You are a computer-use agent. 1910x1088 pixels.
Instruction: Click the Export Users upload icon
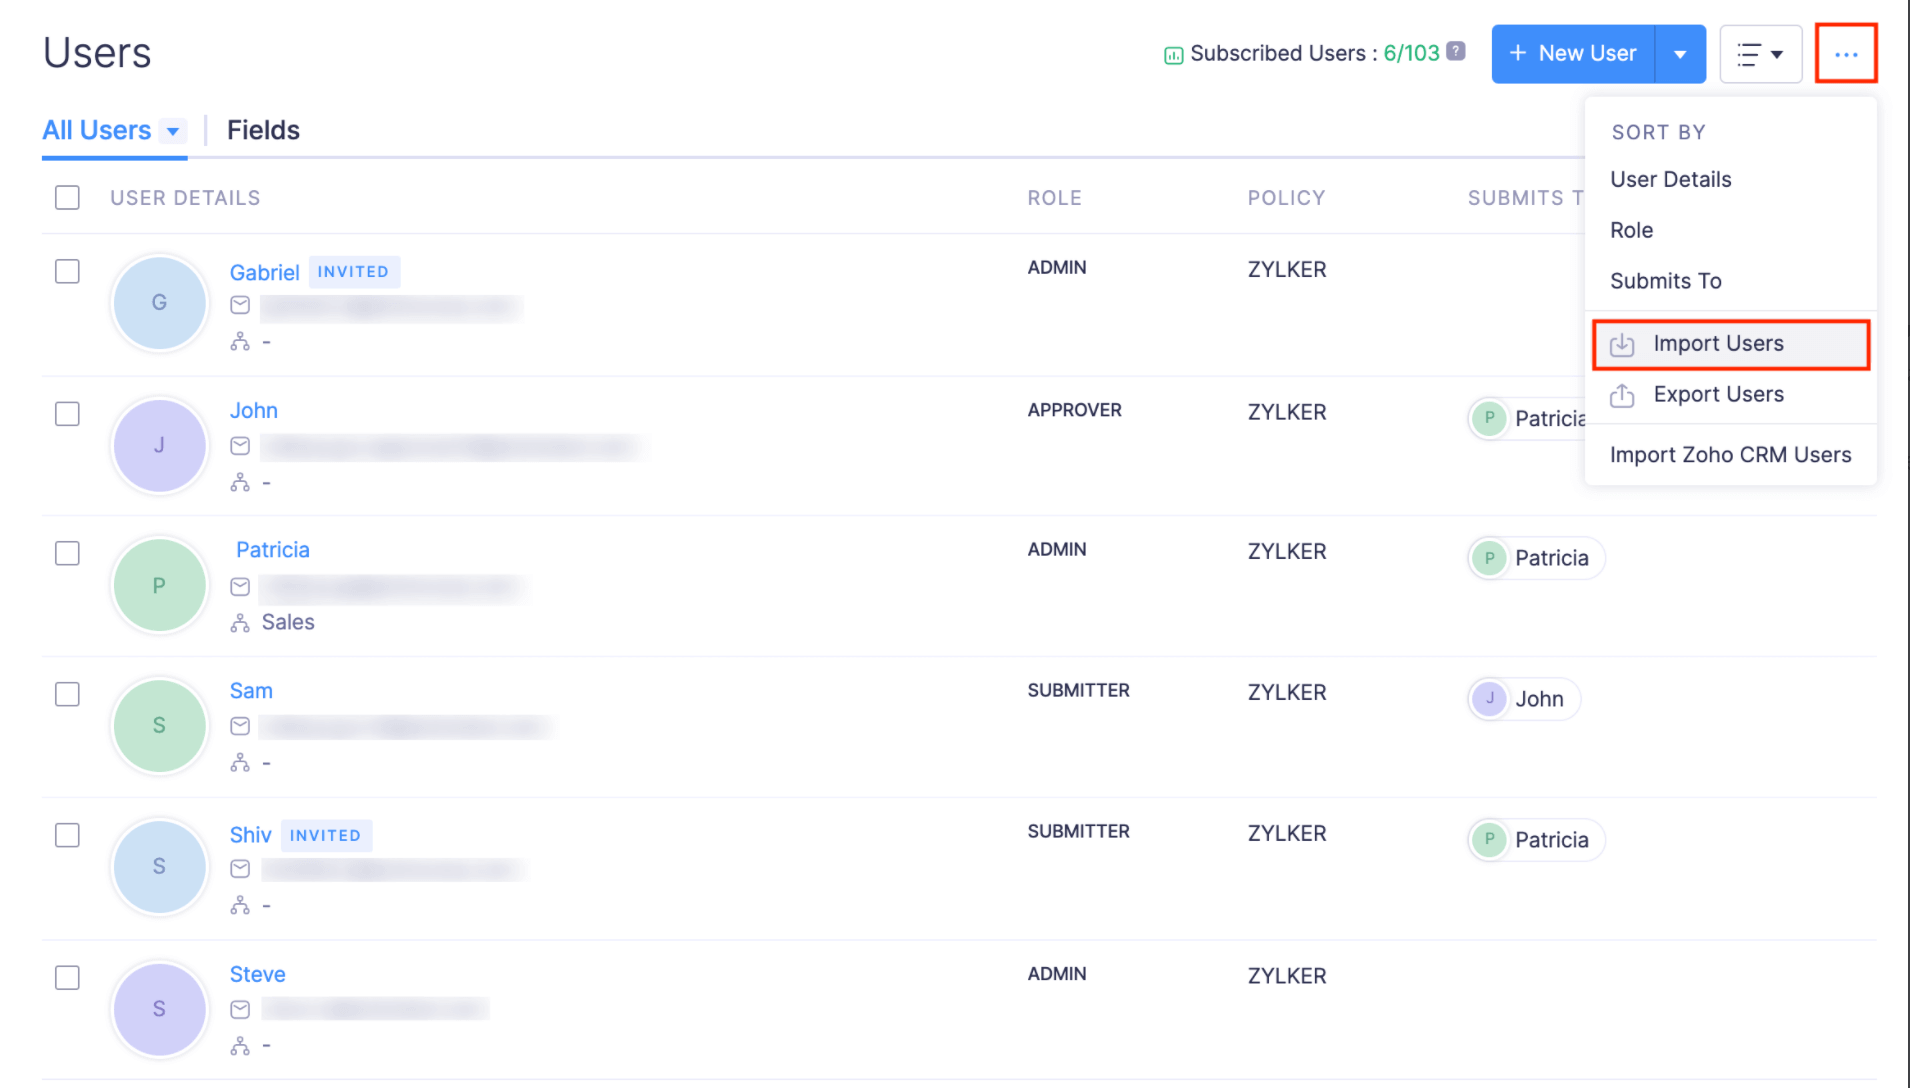[x=1622, y=396]
